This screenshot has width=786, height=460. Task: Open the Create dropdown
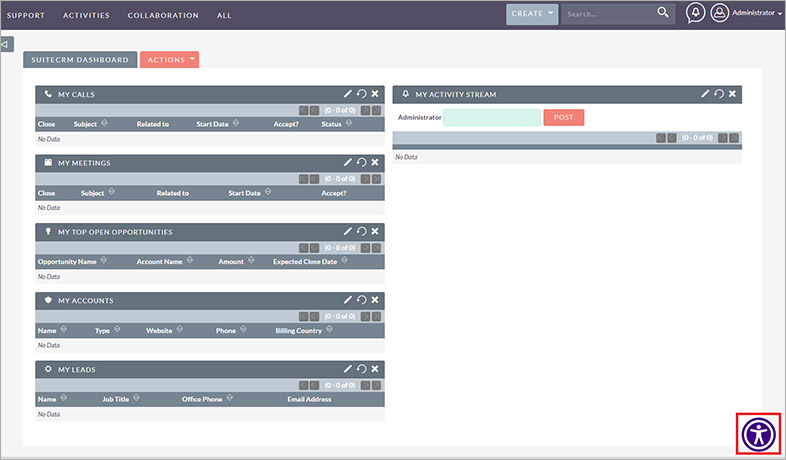tap(532, 14)
